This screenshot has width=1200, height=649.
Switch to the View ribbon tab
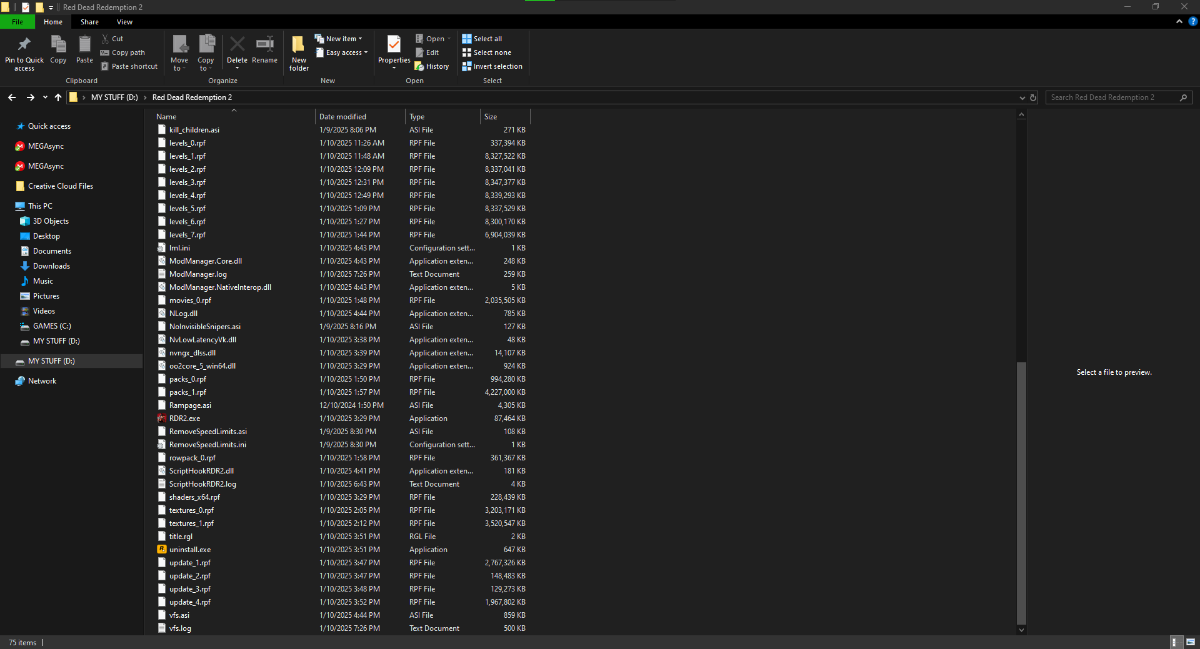point(124,21)
